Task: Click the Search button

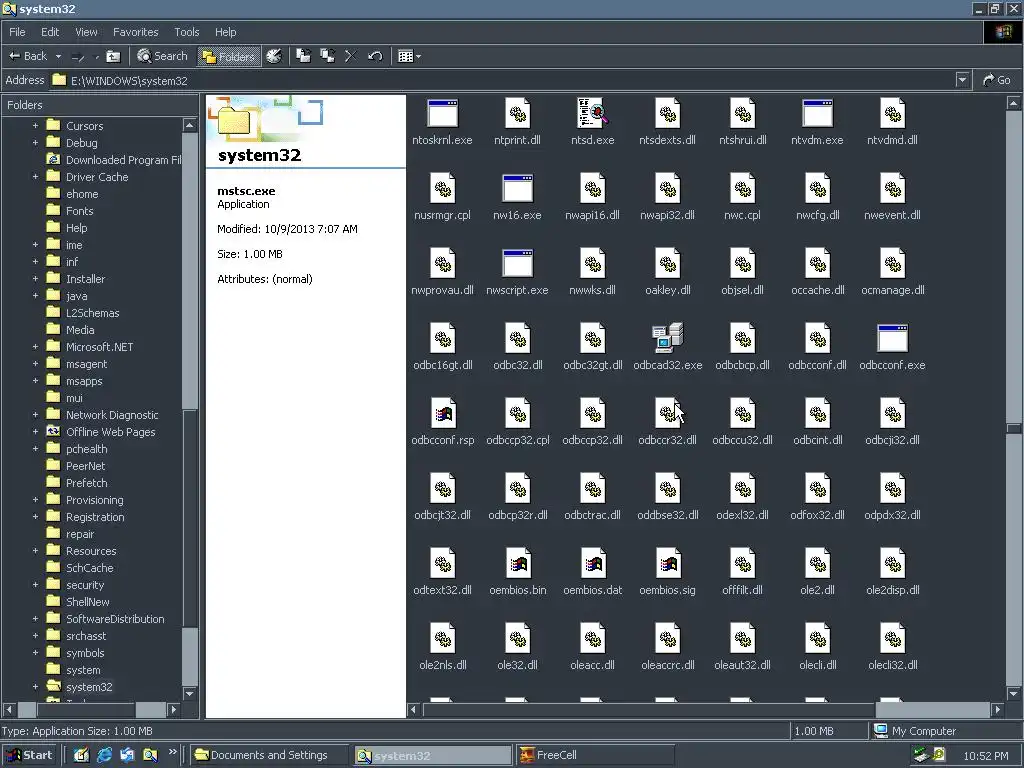Action: tap(162, 56)
